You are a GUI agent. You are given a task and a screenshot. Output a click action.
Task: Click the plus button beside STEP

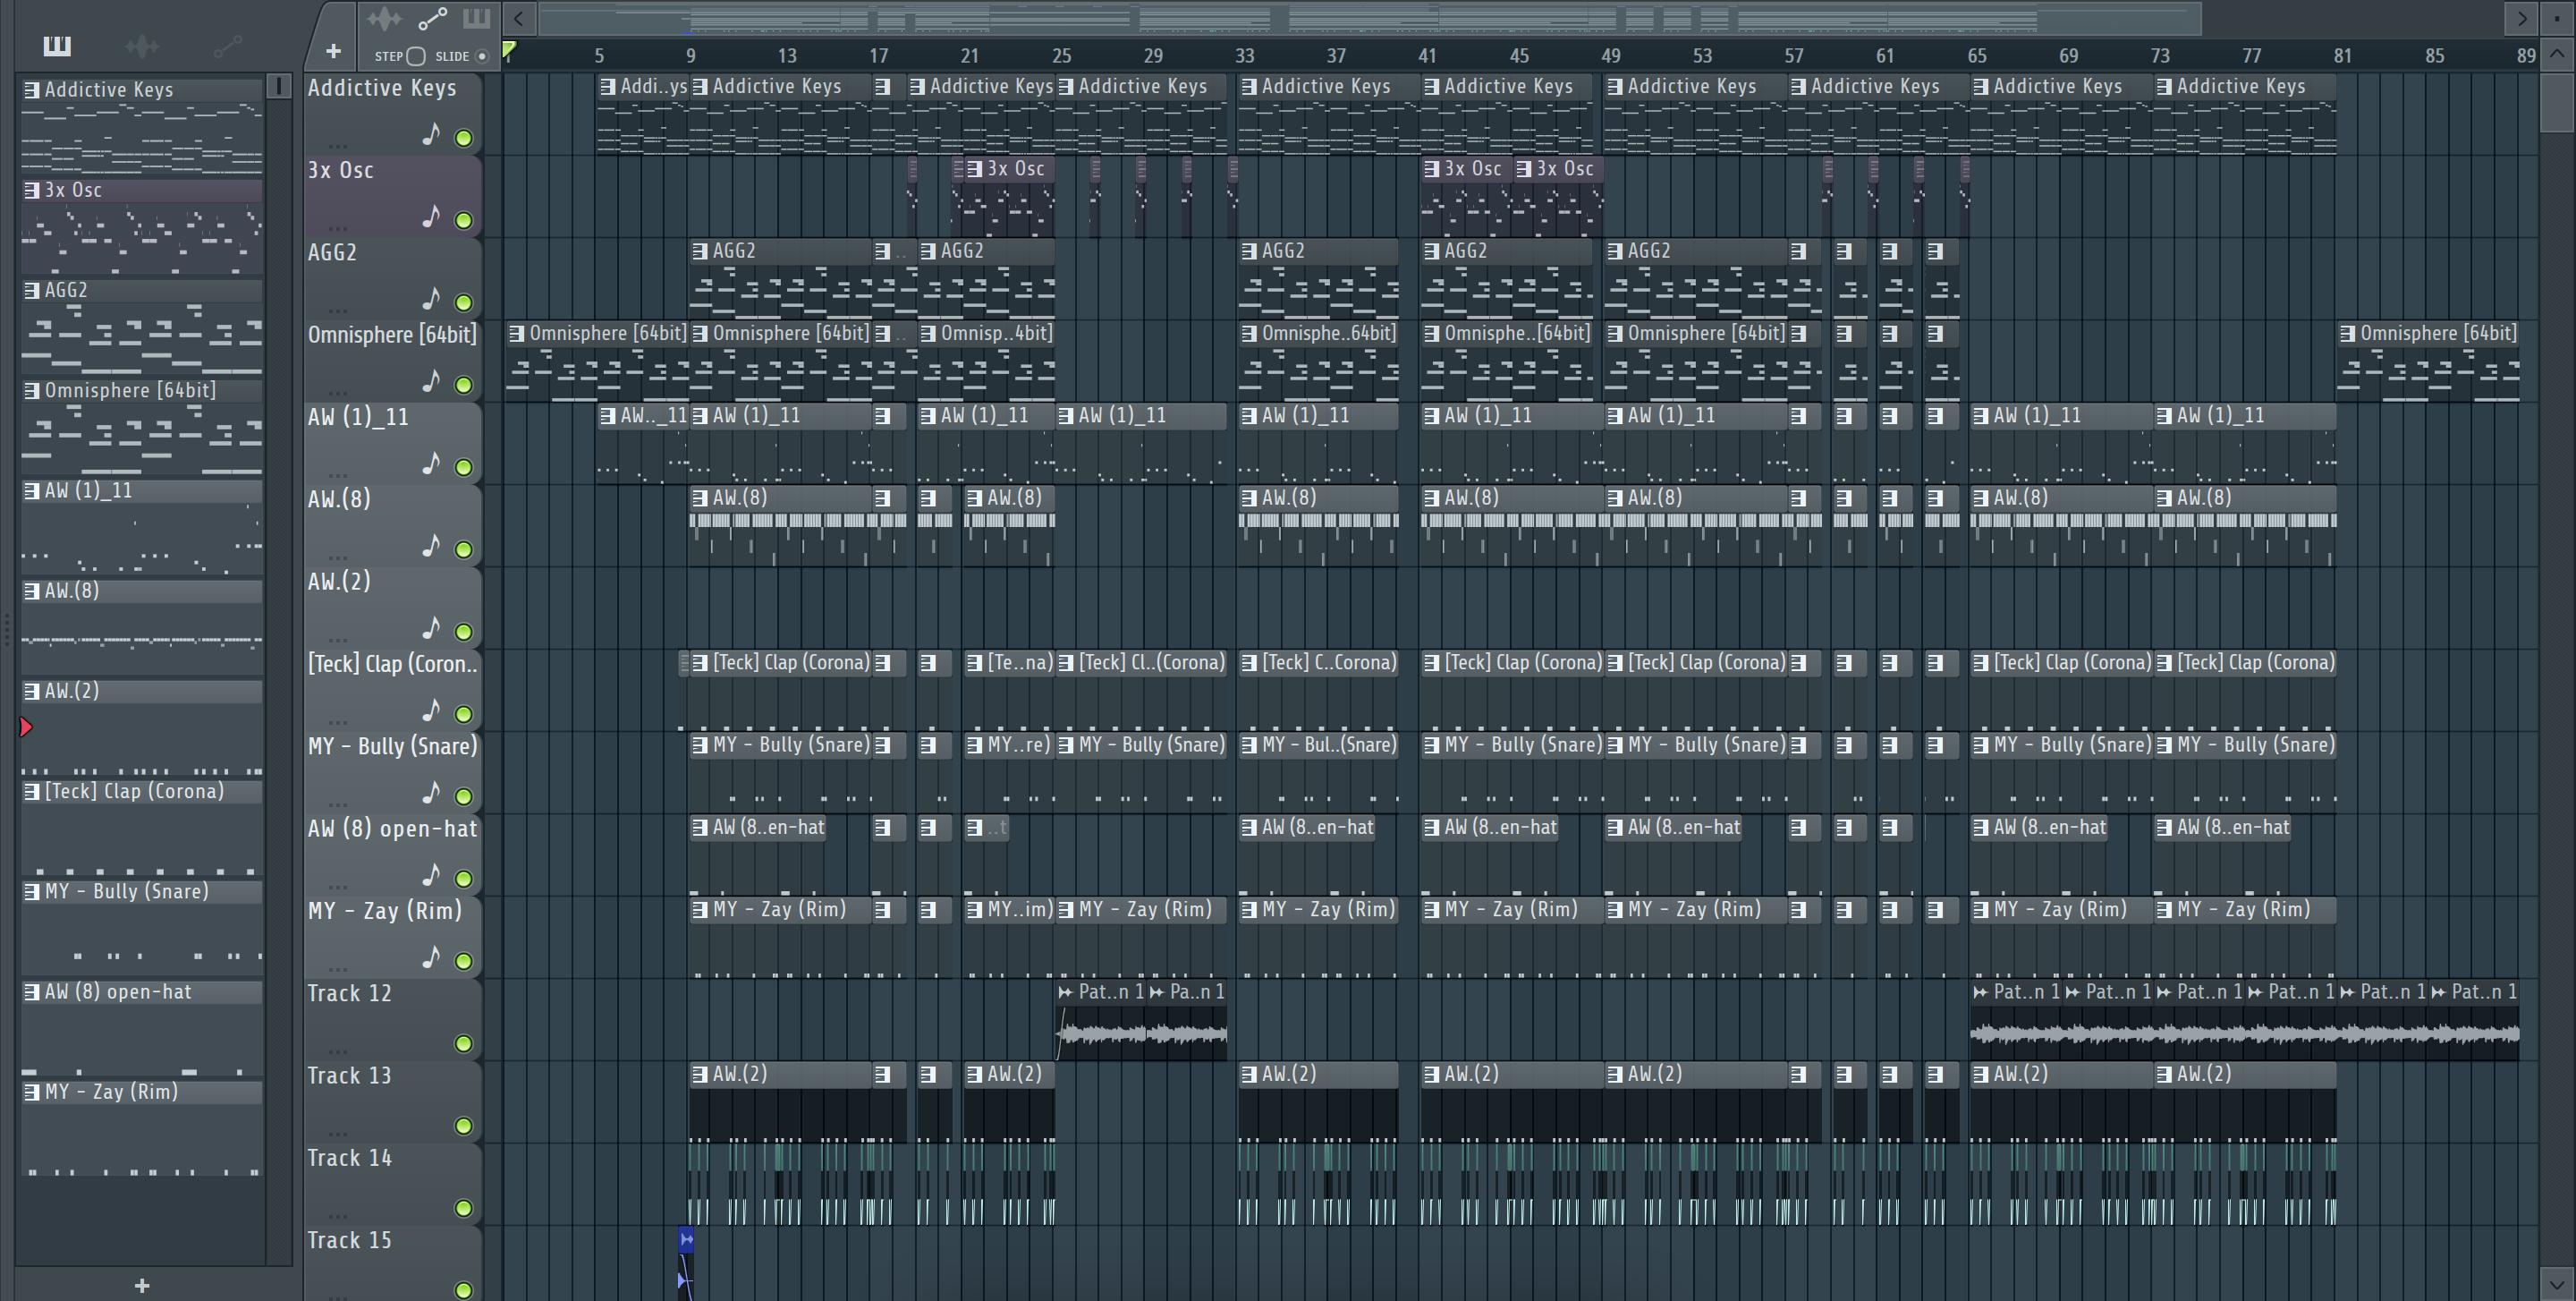pos(334,51)
